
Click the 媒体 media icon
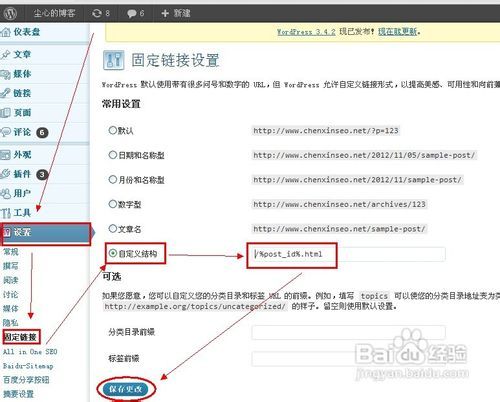[5, 74]
